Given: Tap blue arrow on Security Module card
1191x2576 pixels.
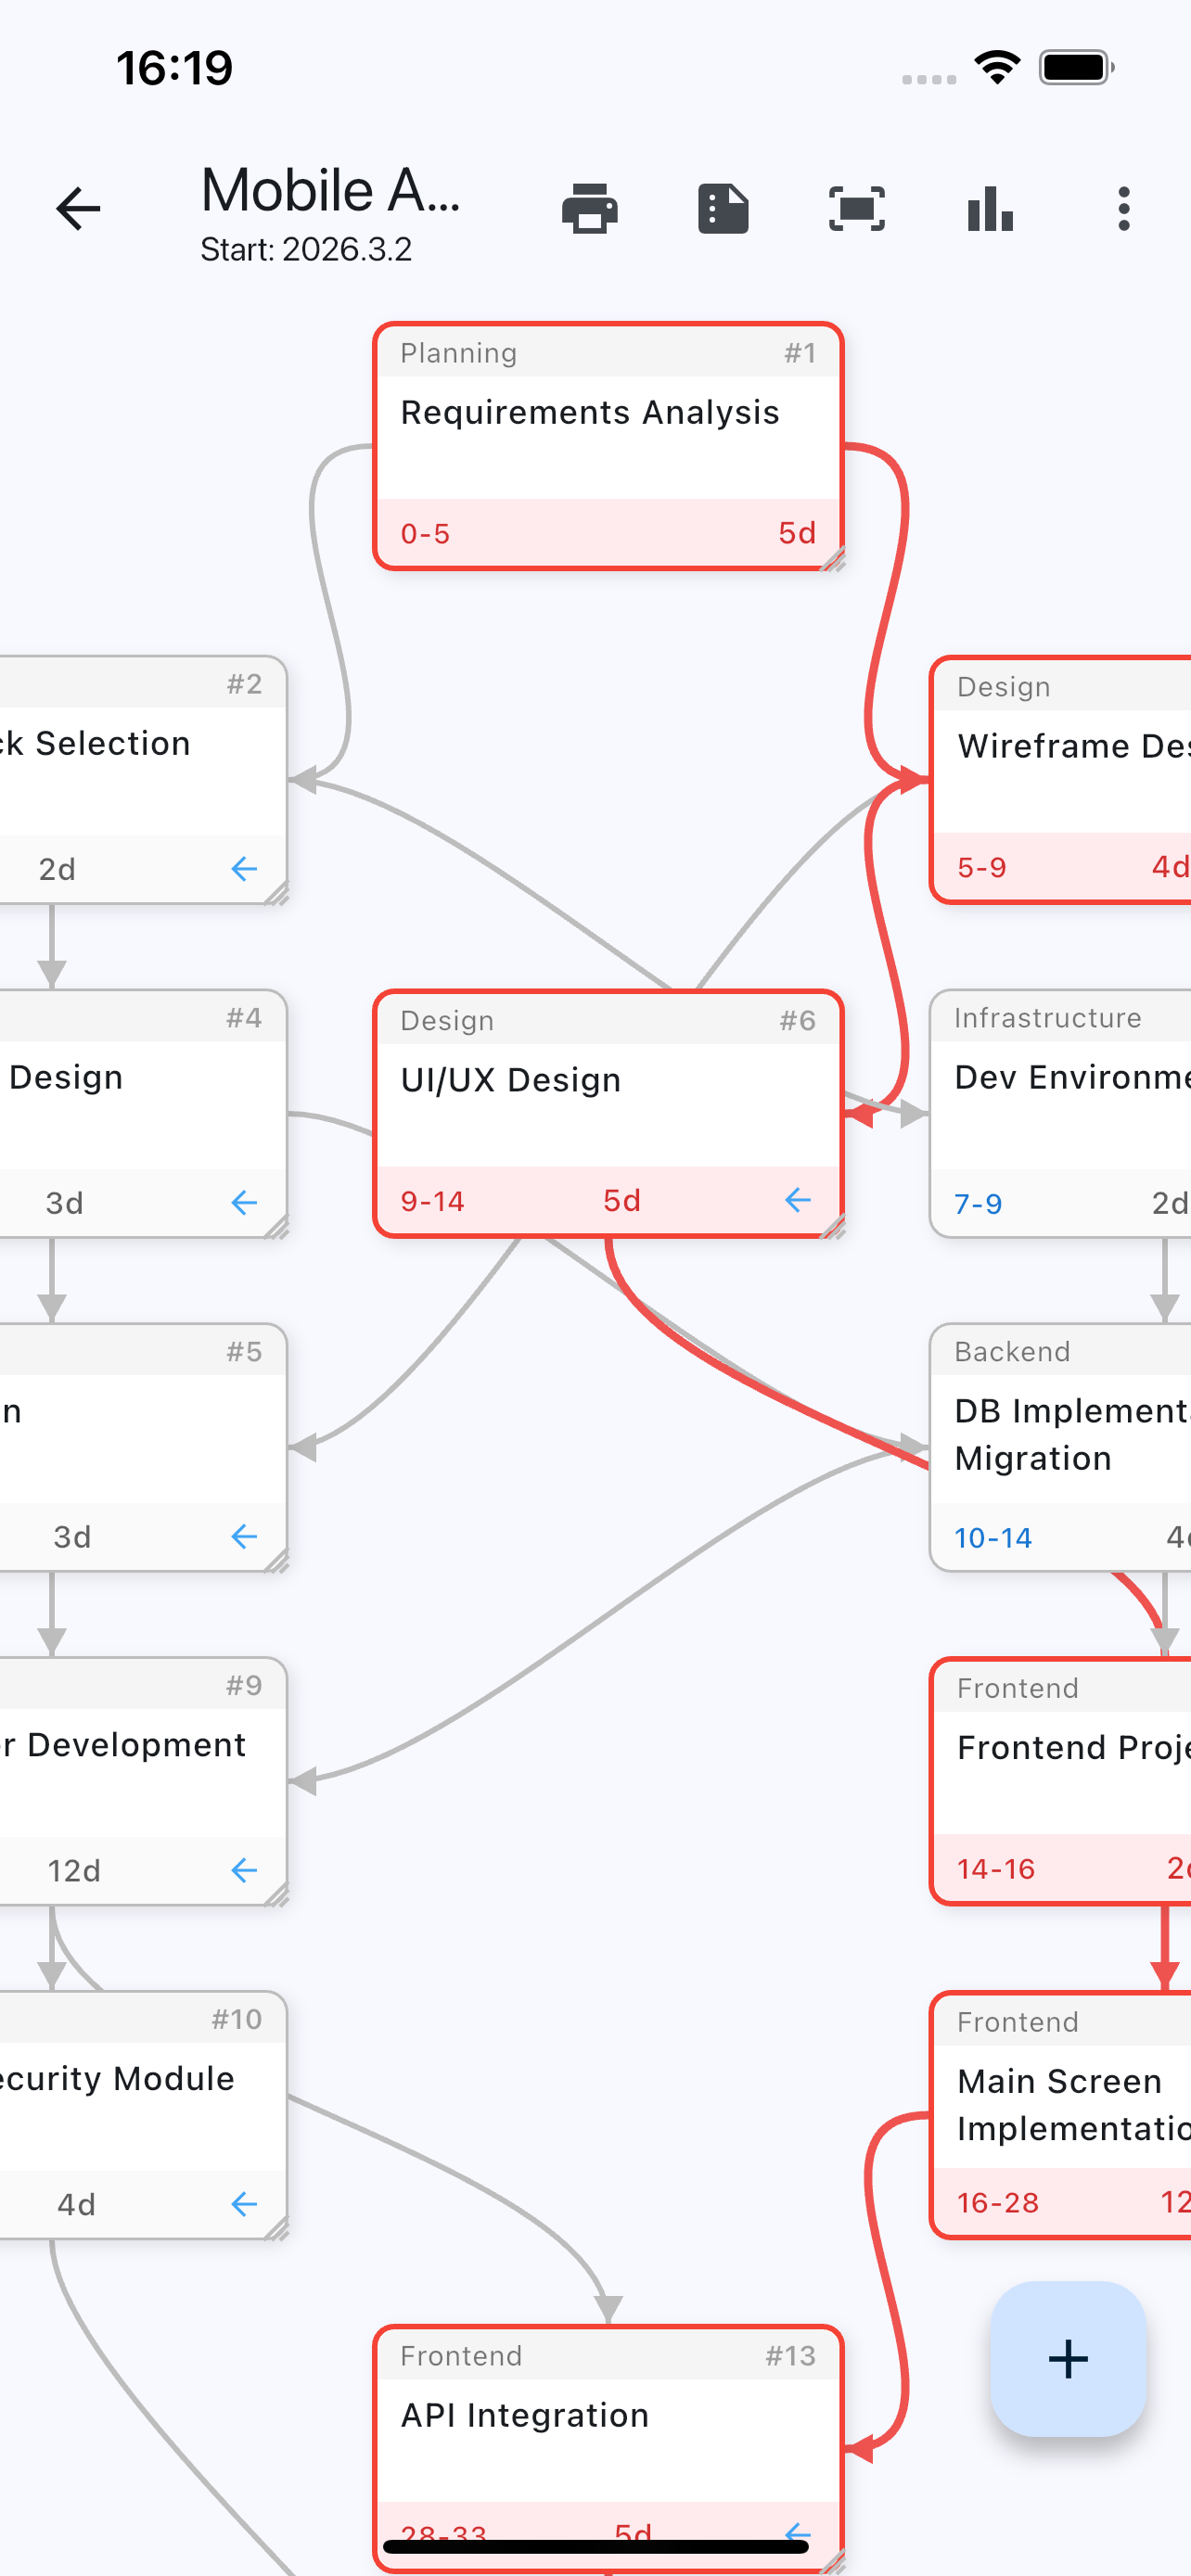Looking at the screenshot, I should pos(244,2204).
